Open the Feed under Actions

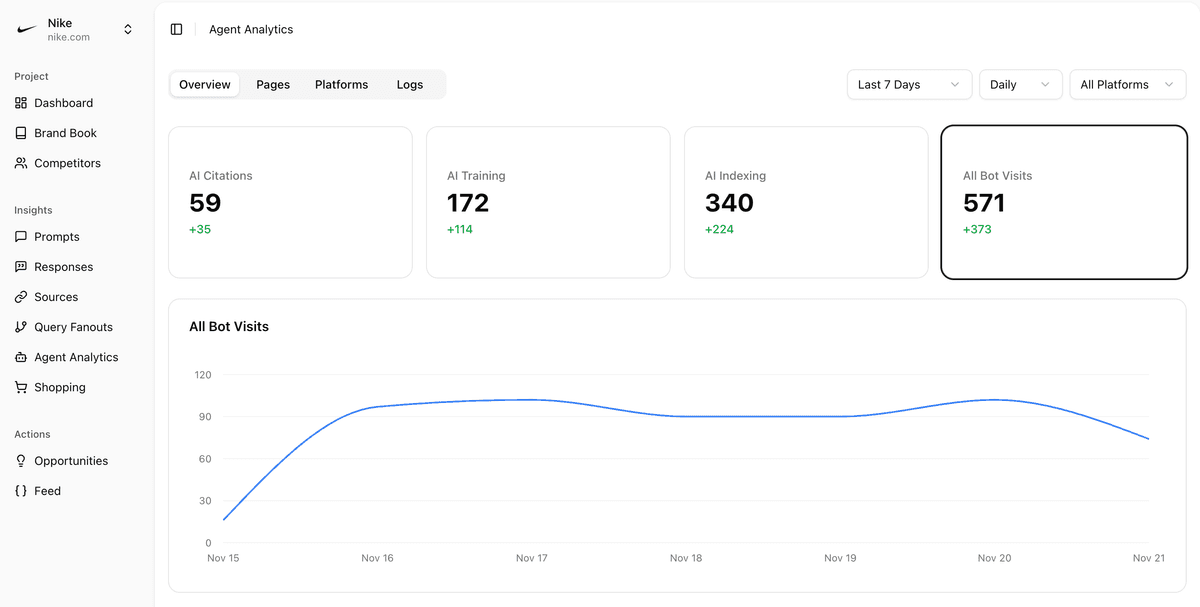(x=48, y=490)
